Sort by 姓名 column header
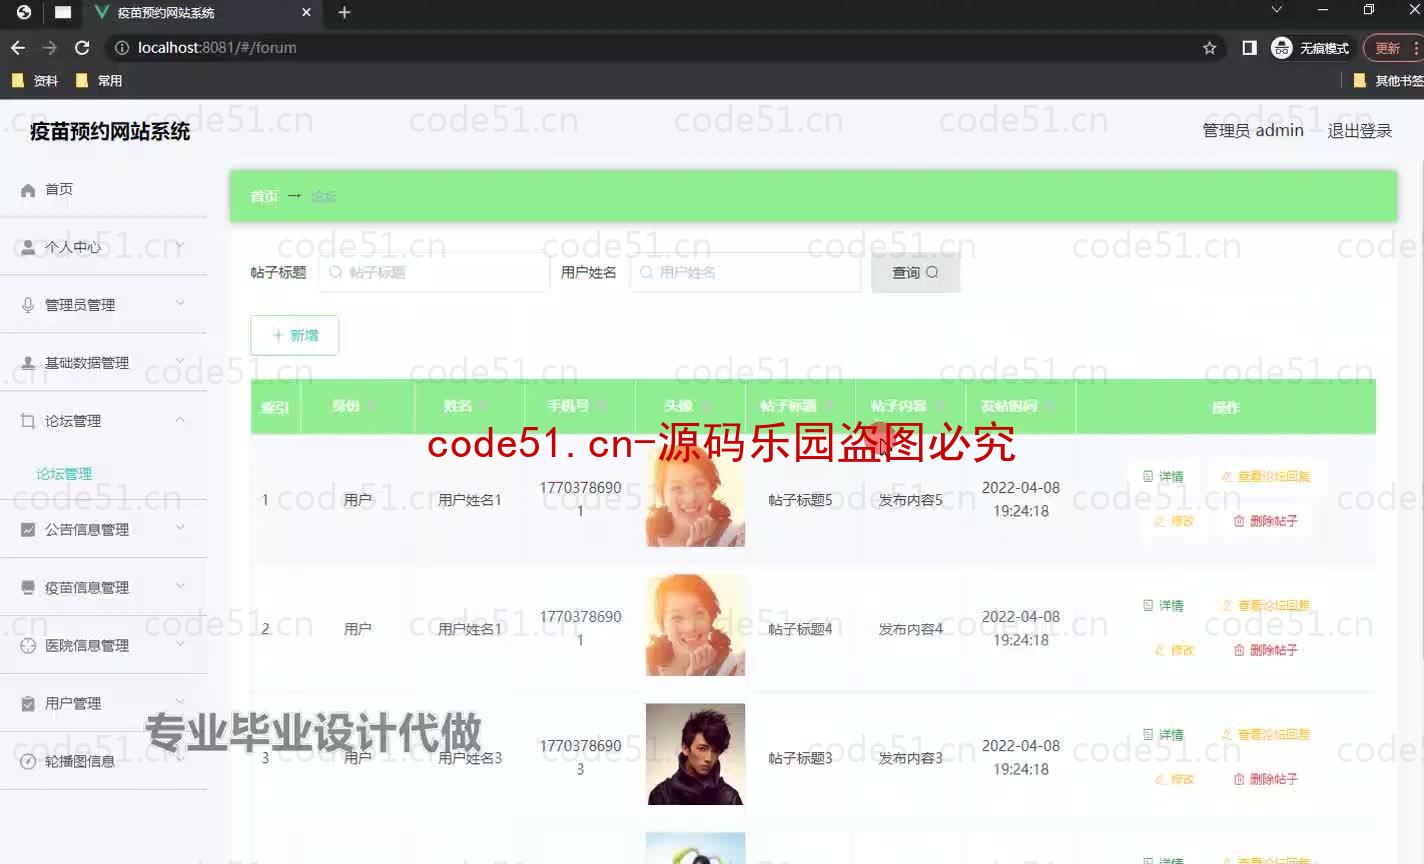This screenshot has height=864, width=1424. tap(467, 406)
